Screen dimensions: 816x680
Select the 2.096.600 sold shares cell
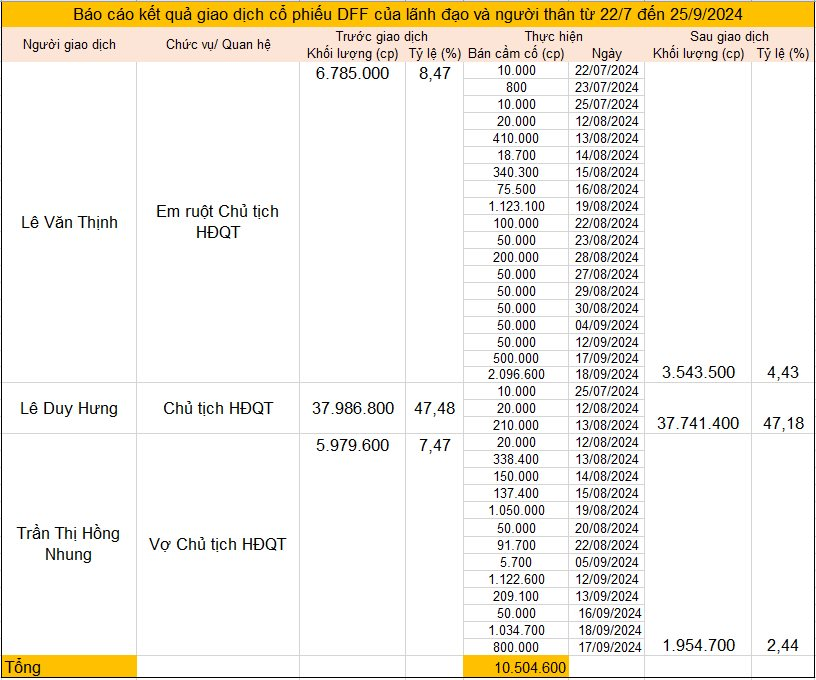pyautogui.click(x=516, y=374)
